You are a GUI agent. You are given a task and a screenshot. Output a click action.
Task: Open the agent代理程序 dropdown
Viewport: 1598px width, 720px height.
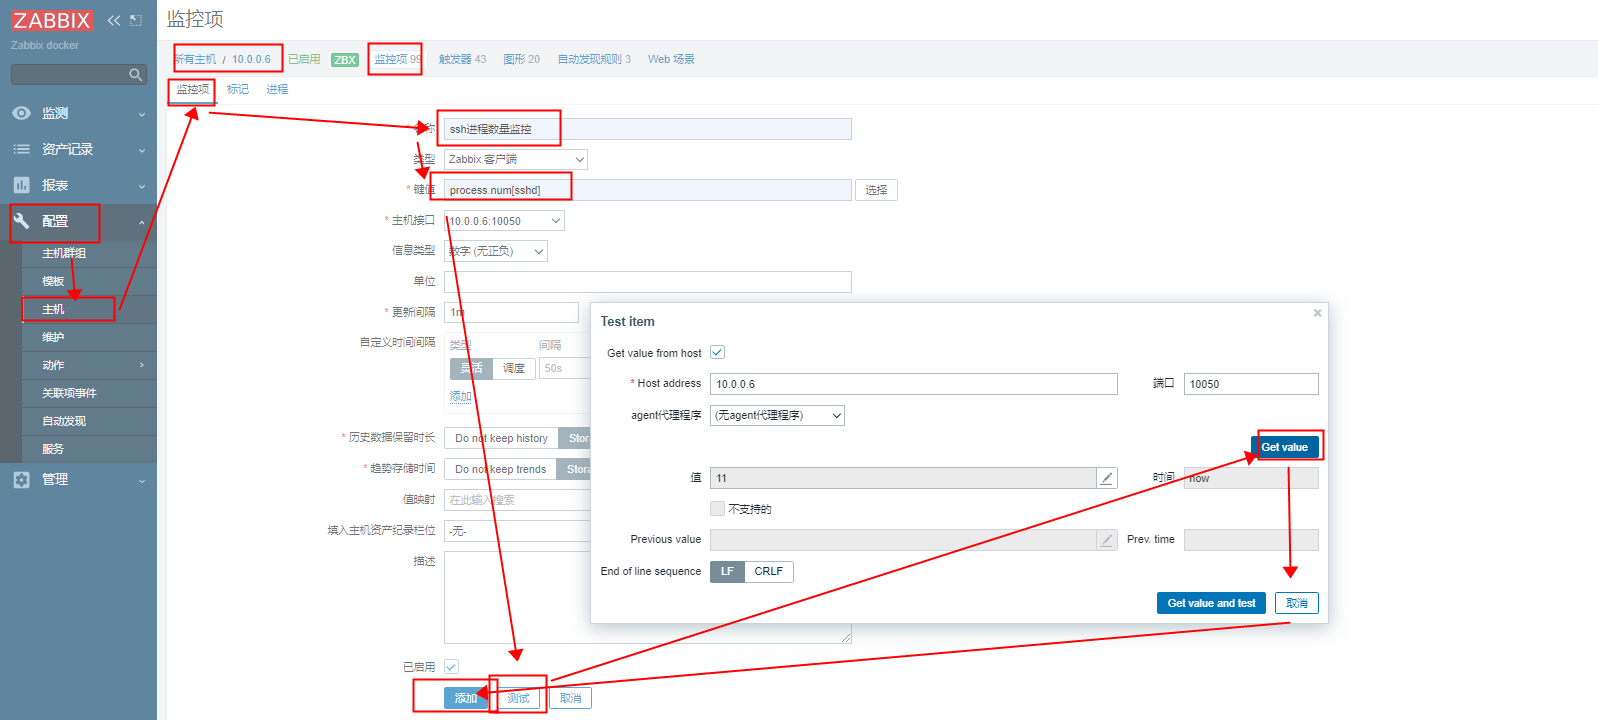(x=777, y=415)
